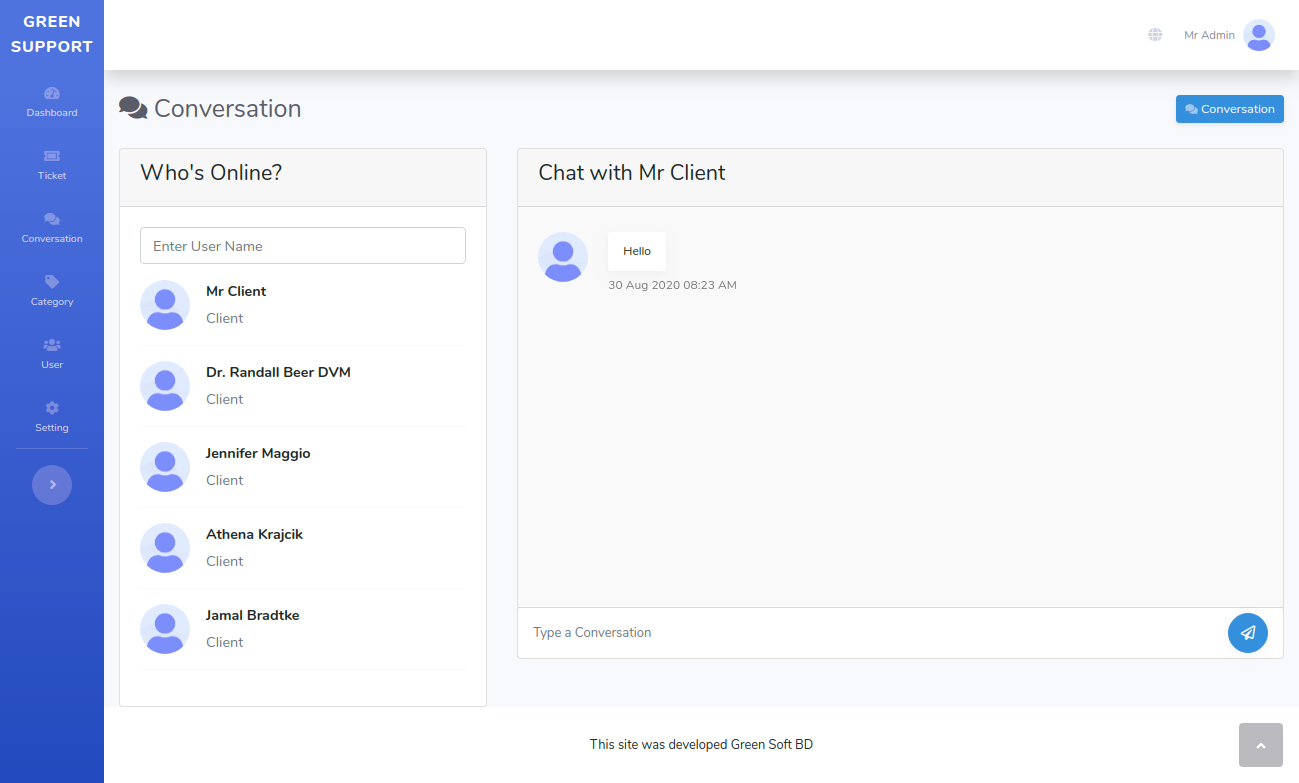This screenshot has height=783, width=1299.
Task: Click the blue Conversation button
Action: pos(1229,109)
